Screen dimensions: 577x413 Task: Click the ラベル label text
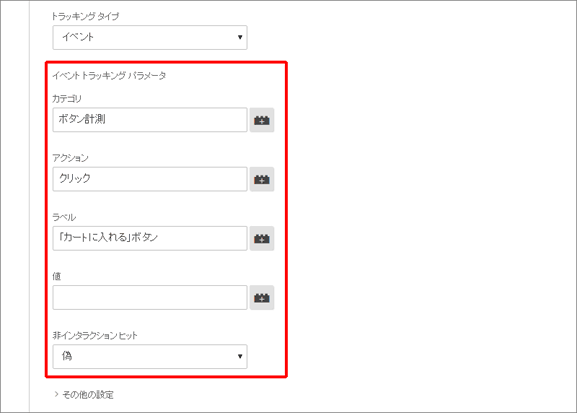point(64,217)
